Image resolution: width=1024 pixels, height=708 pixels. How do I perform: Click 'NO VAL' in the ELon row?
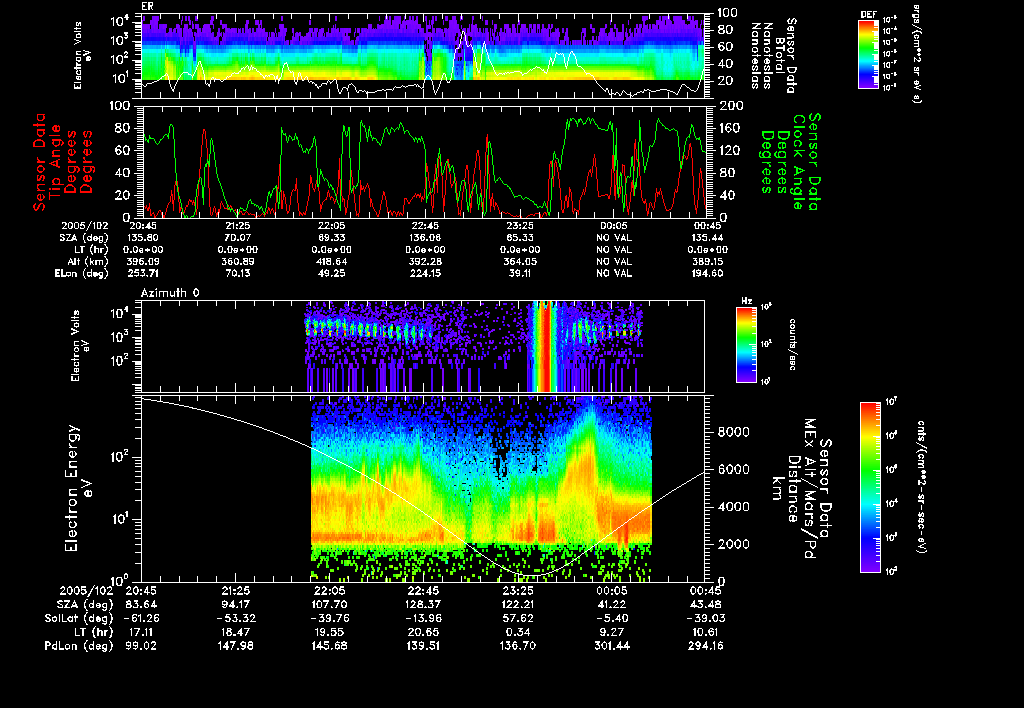614,274
